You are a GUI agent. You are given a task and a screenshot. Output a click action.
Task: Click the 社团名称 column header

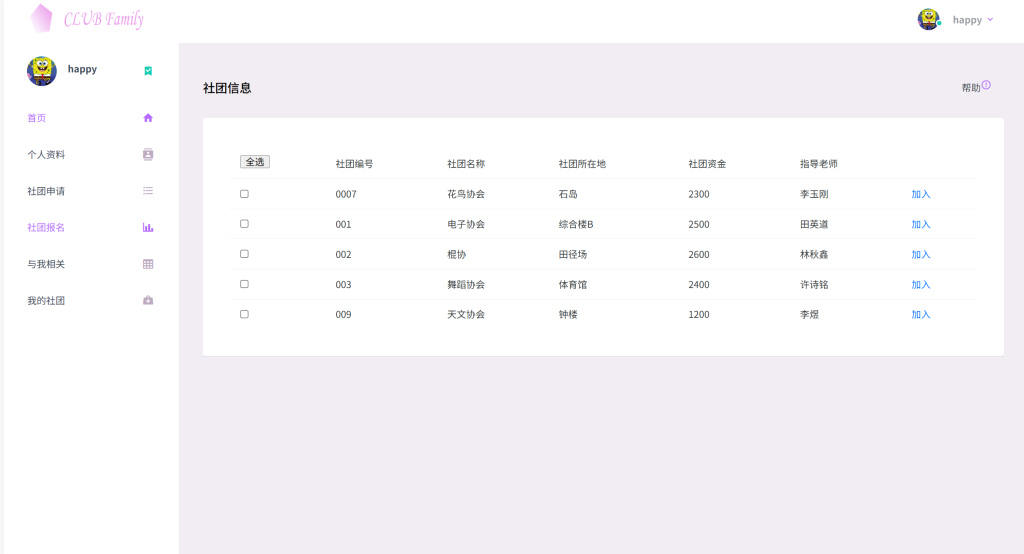[466, 164]
